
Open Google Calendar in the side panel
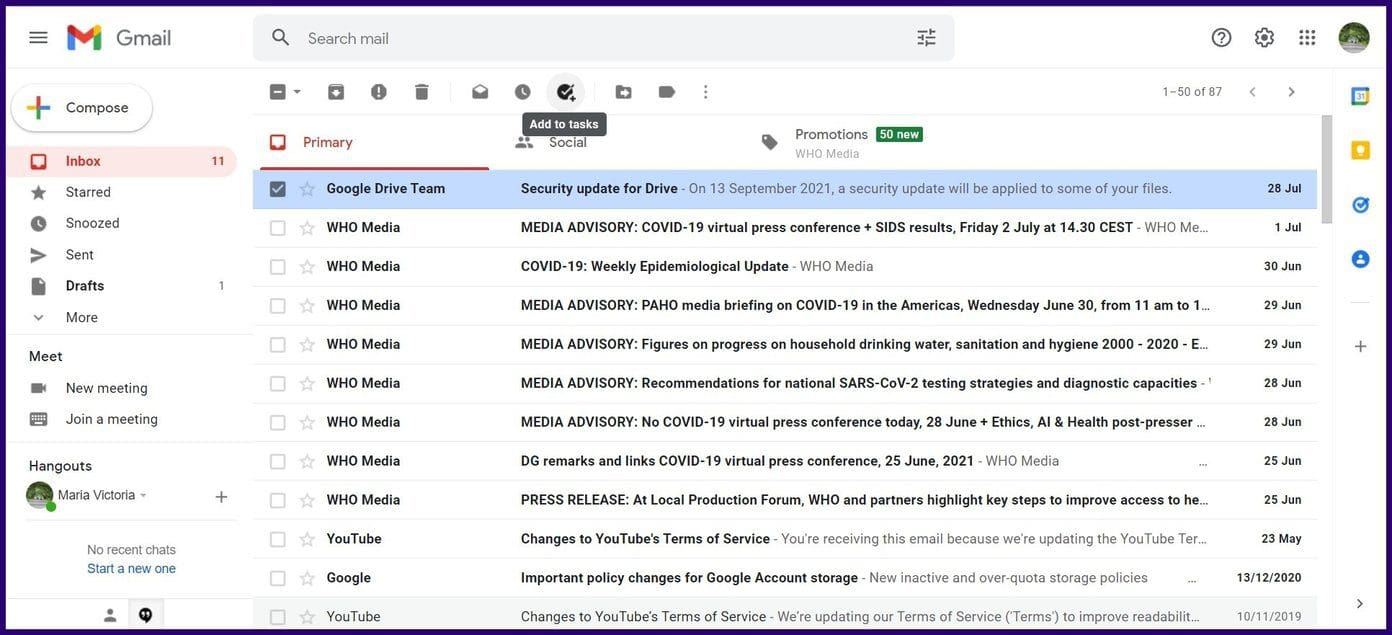(1360, 96)
